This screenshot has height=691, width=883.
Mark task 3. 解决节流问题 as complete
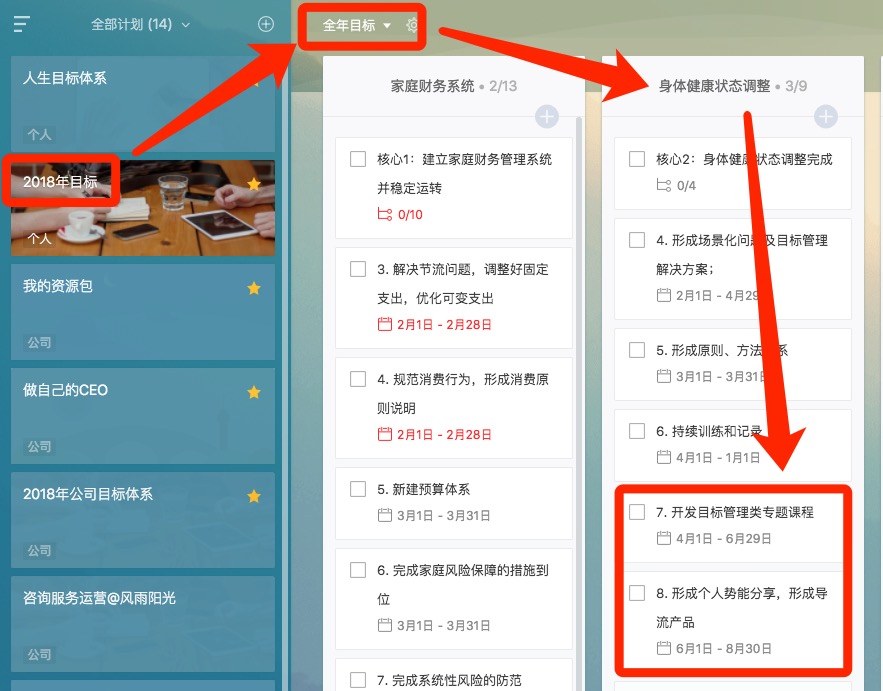pos(358,269)
